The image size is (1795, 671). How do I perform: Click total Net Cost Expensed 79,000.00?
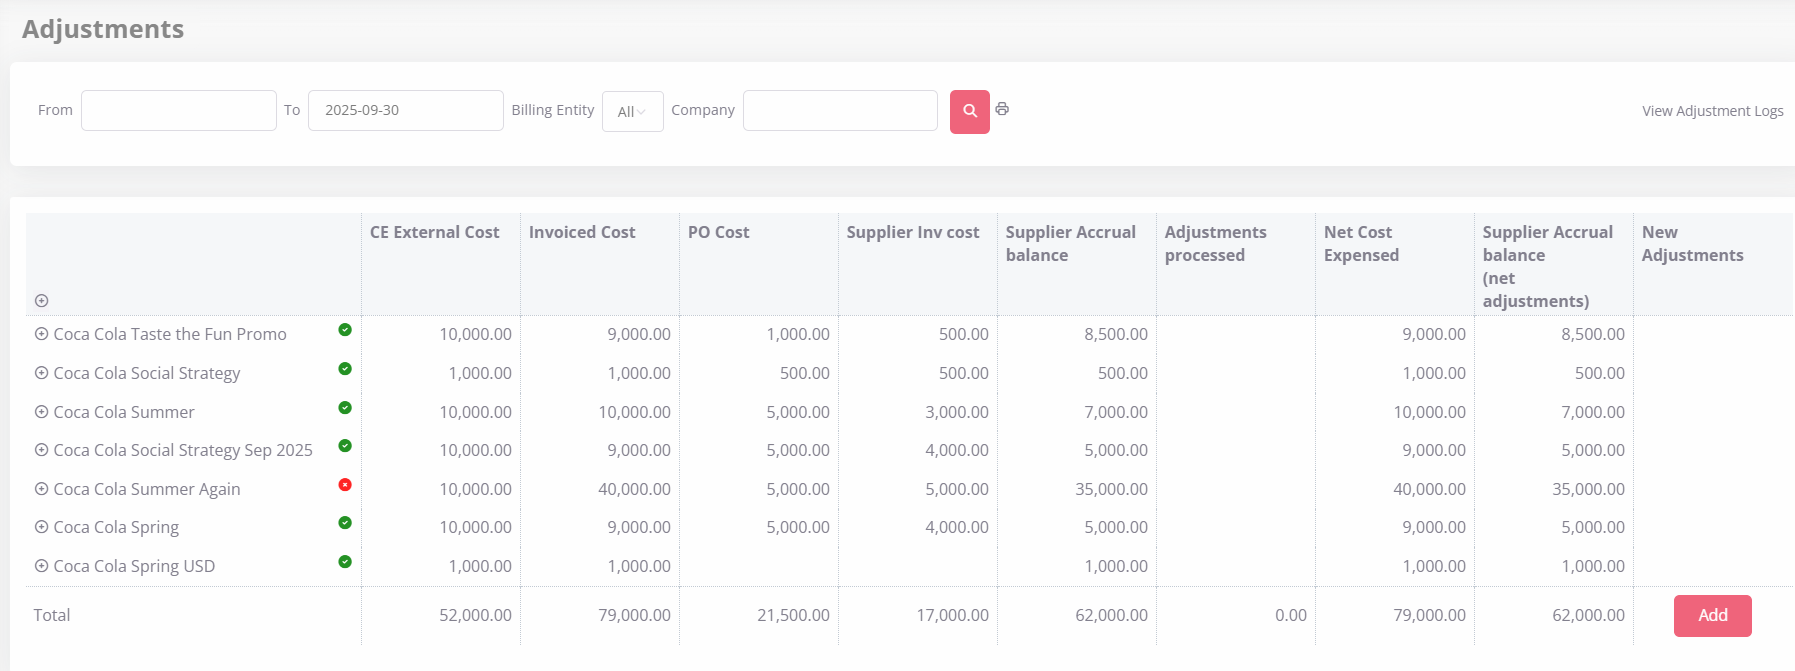tap(1429, 615)
